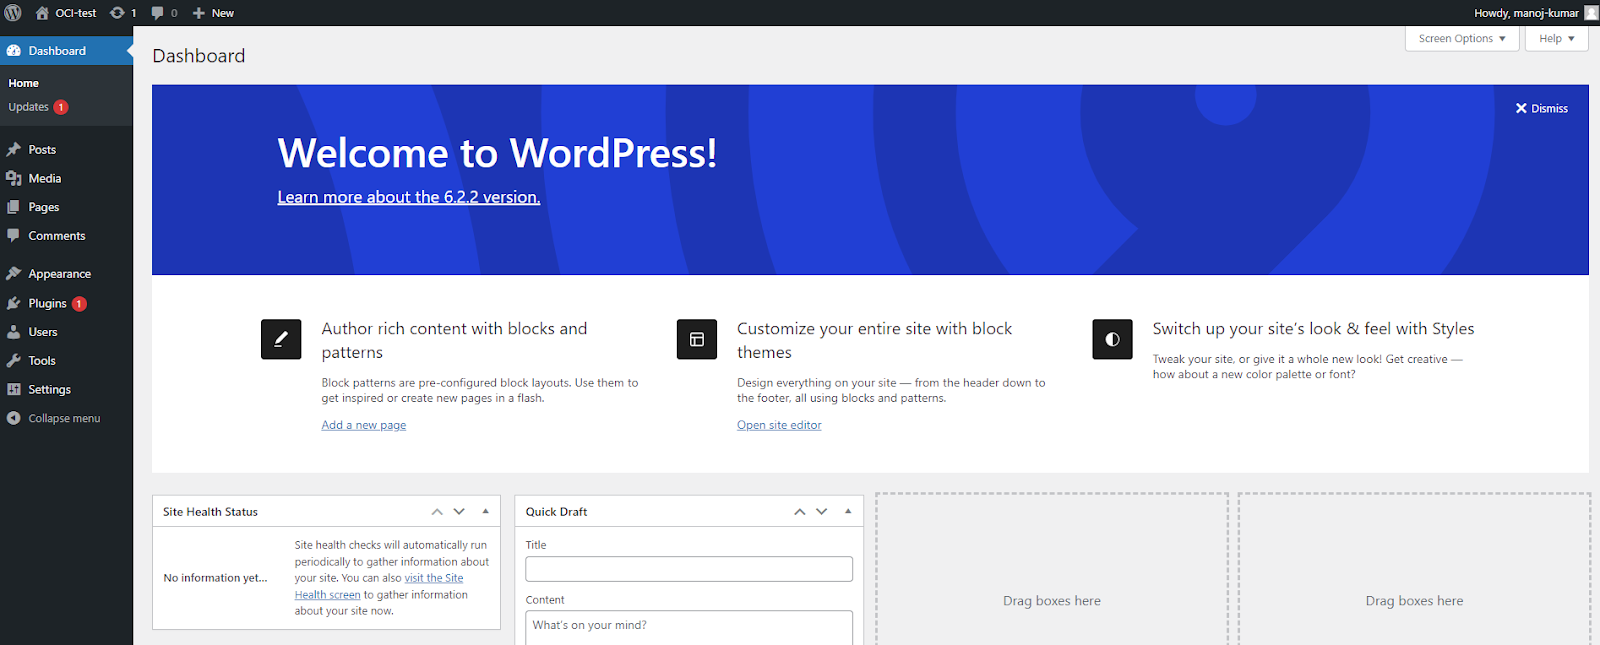Click 'Customize your entire site' heading
The image size is (1600, 645).
pos(875,341)
